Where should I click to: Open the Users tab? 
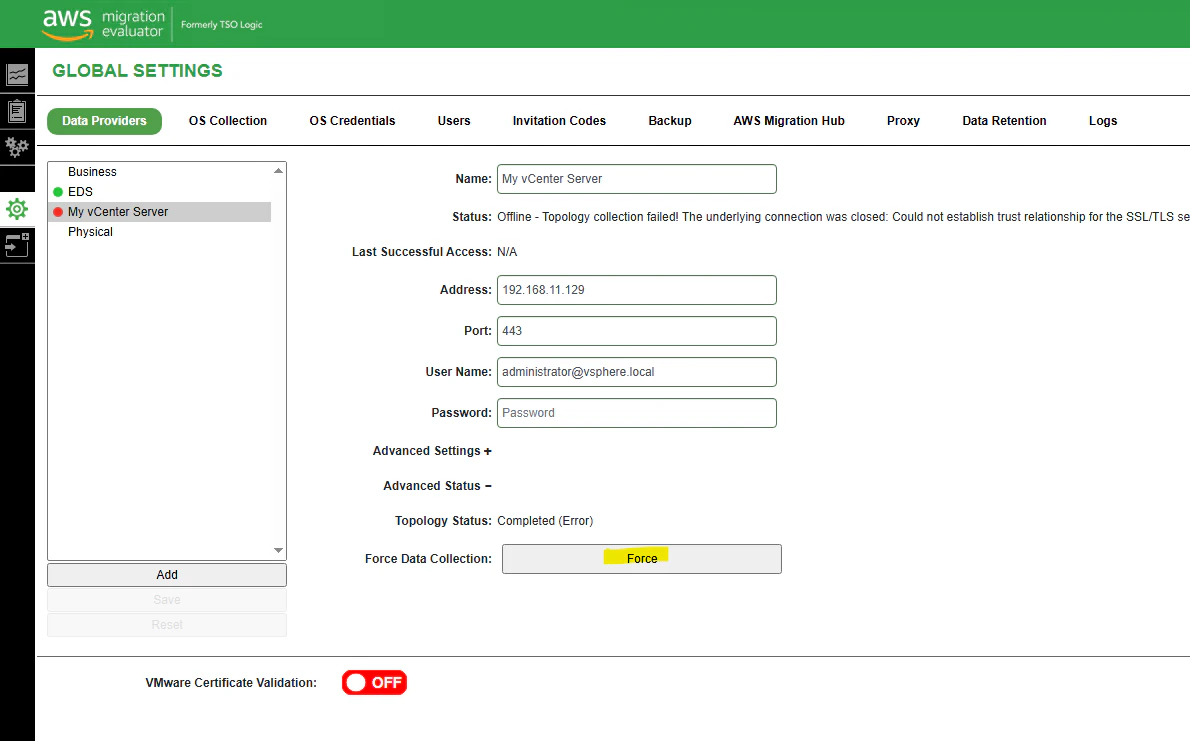(454, 121)
